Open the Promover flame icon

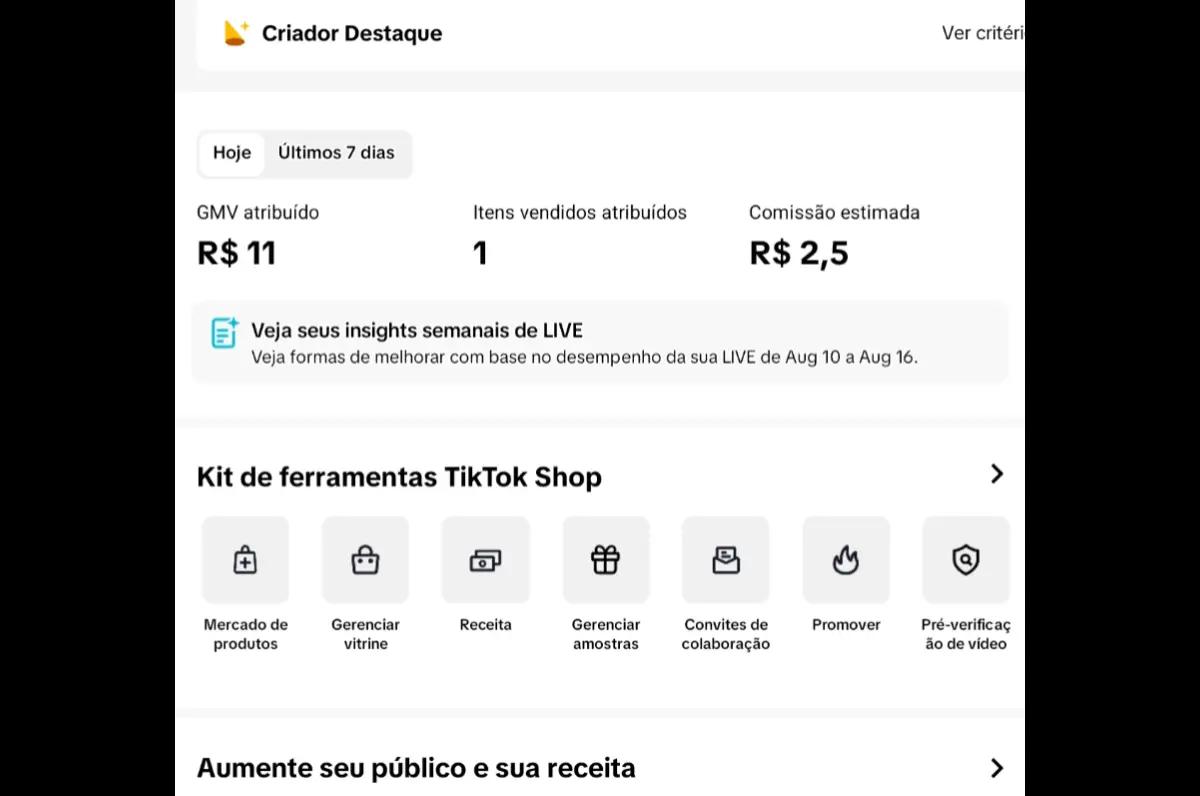pyautogui.click(x=846, y=560)
